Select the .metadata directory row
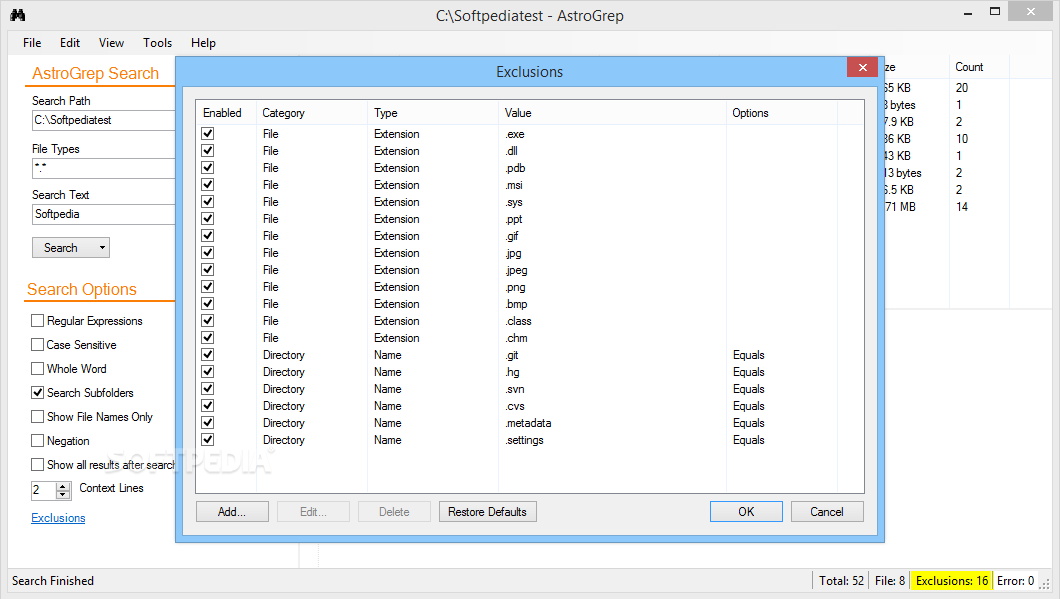The height and width of the screenshot is (599, 1060). click(529, 423)
